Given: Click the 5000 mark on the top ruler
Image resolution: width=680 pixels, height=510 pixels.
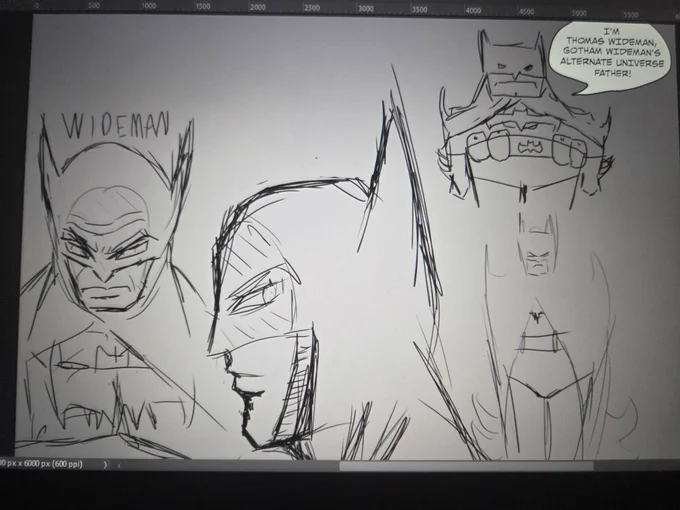Looking at the screenshot, I should [579, 13].
